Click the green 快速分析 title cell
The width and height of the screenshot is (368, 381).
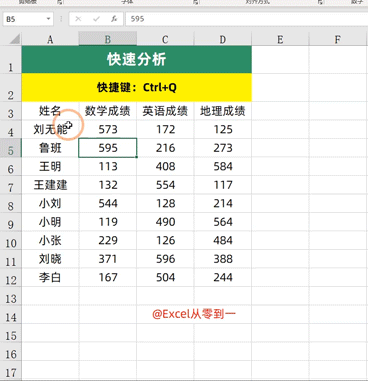coord(137,60)
